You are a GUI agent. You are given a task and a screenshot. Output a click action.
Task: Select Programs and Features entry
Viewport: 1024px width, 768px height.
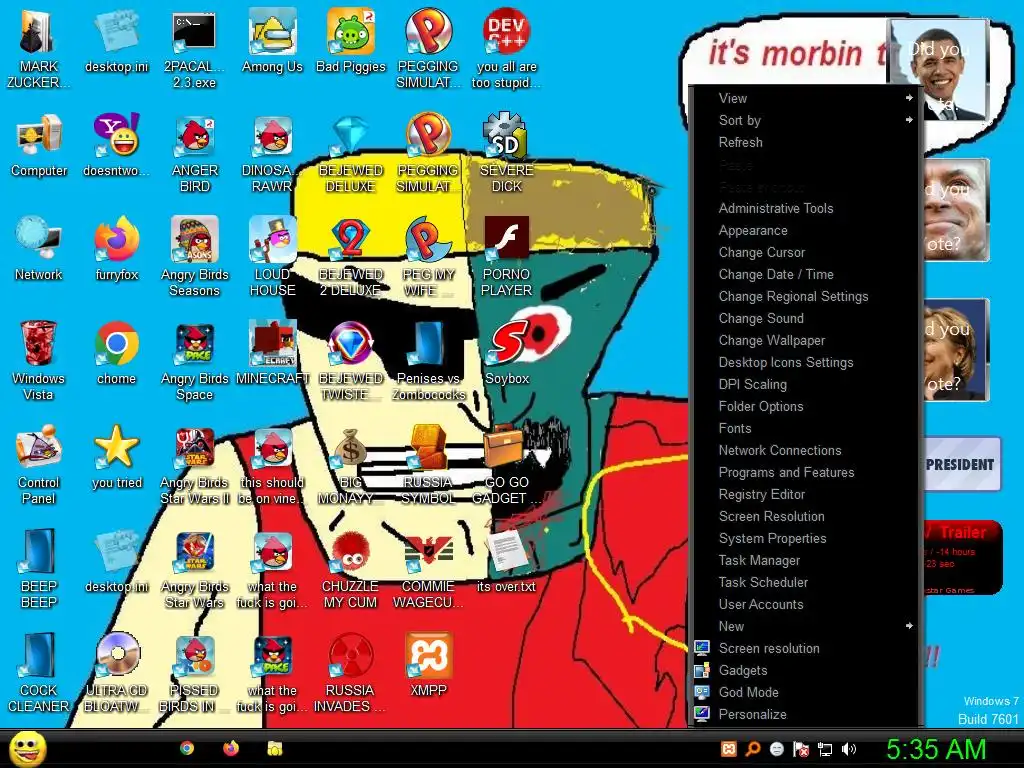[807, 472]
